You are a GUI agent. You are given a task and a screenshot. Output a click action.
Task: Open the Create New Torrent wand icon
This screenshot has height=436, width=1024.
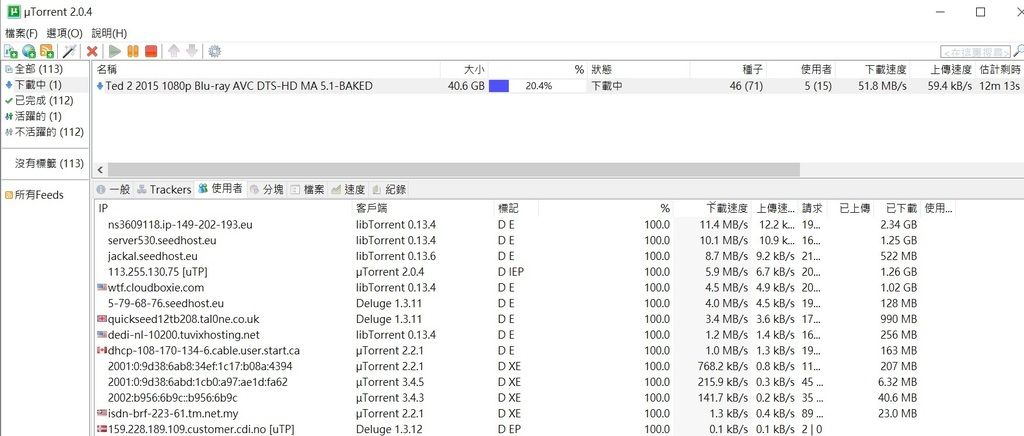point(69,51)
